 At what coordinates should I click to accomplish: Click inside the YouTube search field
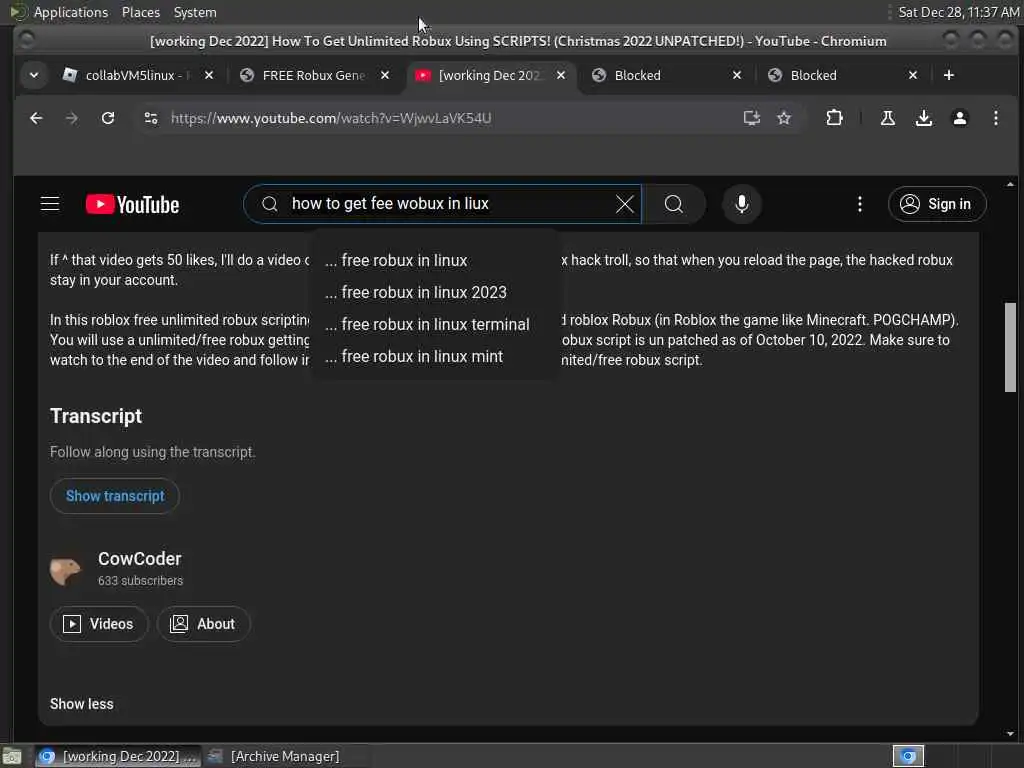pyautogui.click(x=444, y=204)
